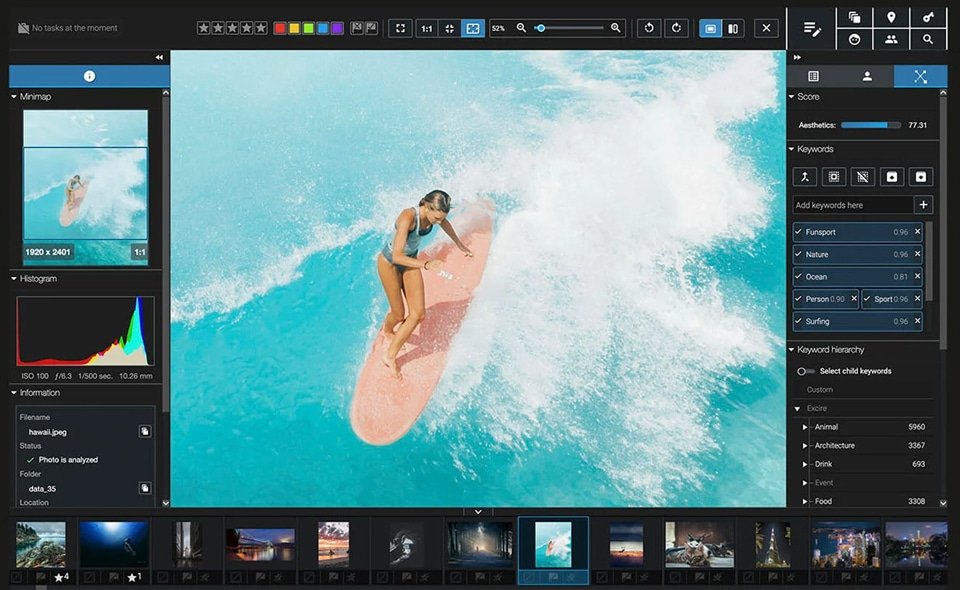
Task: Enable Select child keywords switch
Action: point(806,371)
